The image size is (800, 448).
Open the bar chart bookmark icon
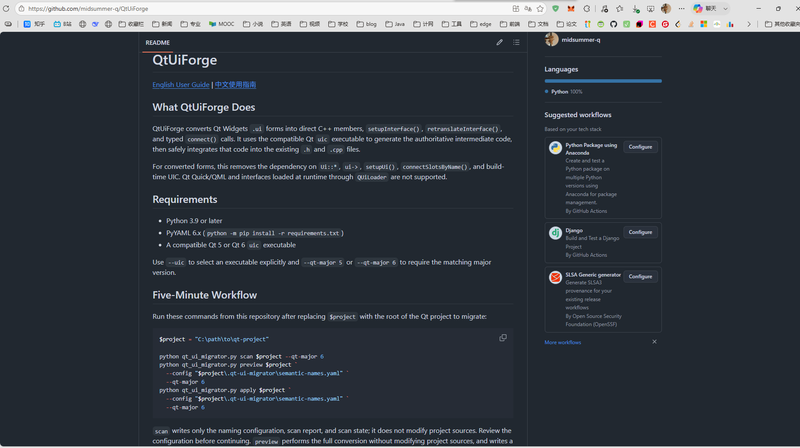coord(730,24)
